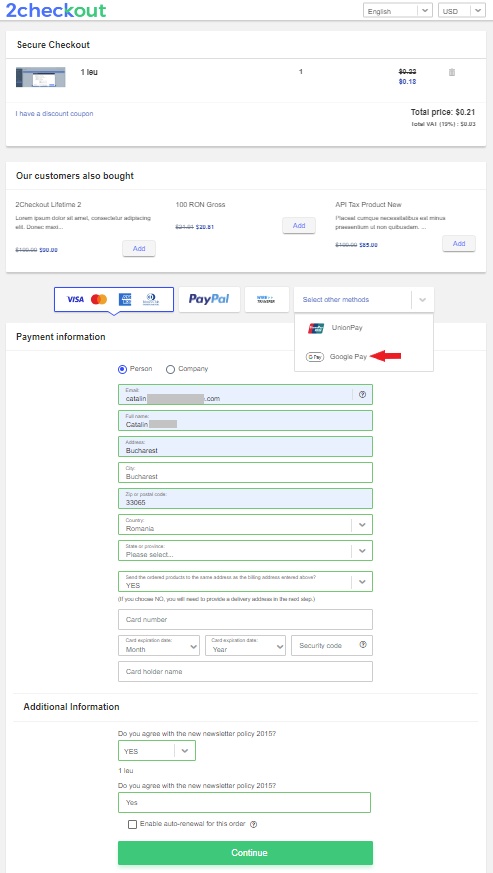Screen dimensions: 493x873
Task: Open the same-address shipping YES dropdown
Action: [245, 581]
